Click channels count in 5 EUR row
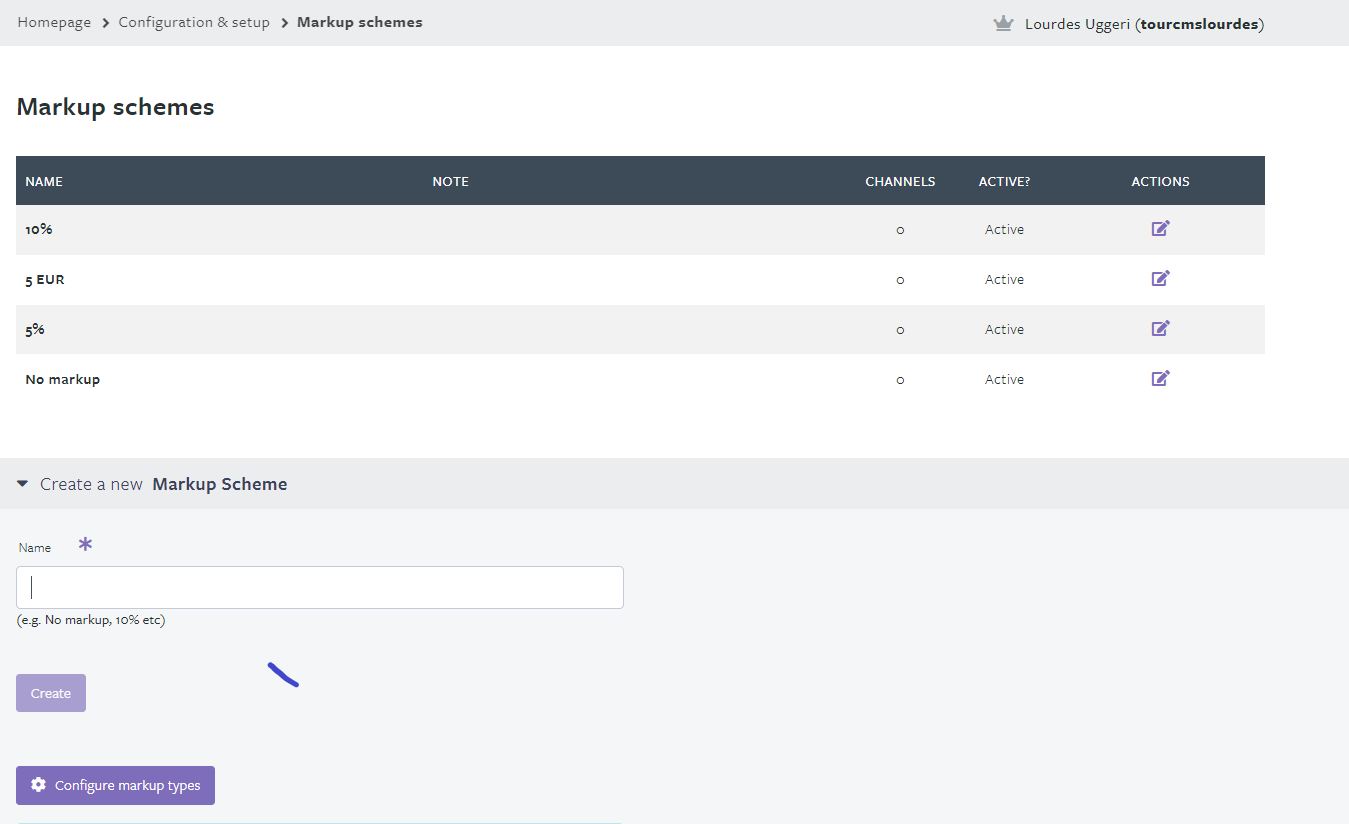The height and width of the screenshot is (824, 1349). point(900,280)
